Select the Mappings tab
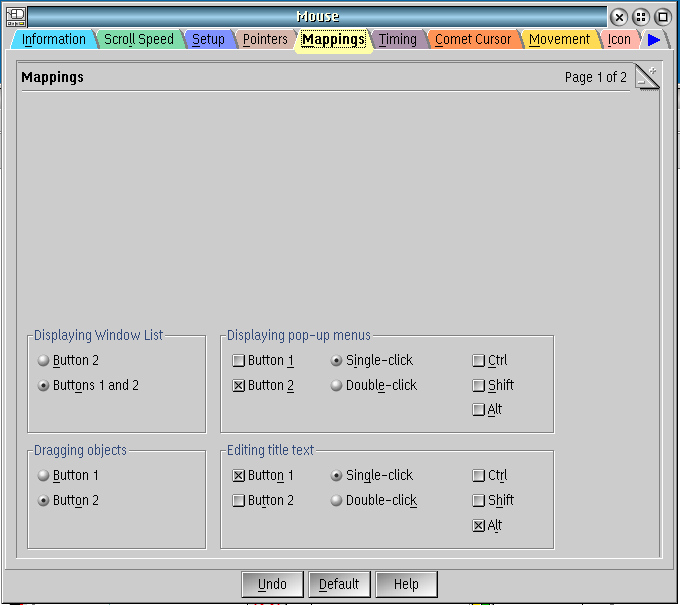This screenshot has height=605, width=680. 333,40
